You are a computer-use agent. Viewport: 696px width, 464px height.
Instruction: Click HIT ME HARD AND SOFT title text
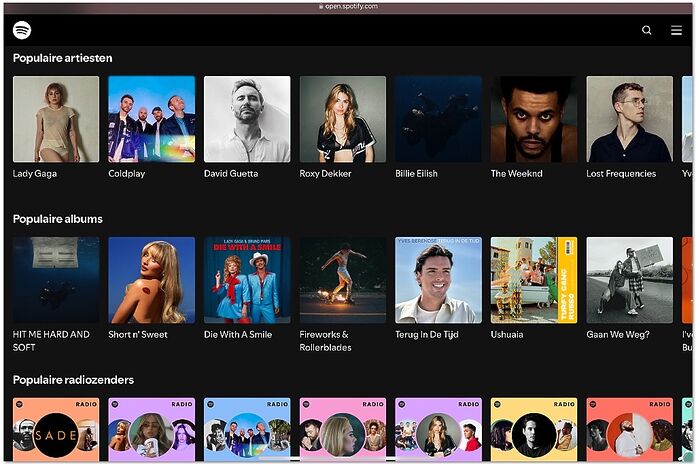(51, 341)
